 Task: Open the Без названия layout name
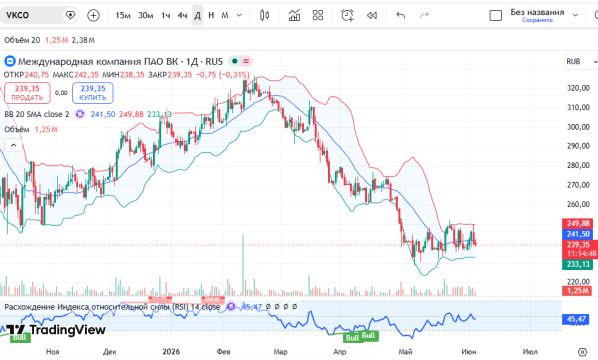click(x=537, y=12)
